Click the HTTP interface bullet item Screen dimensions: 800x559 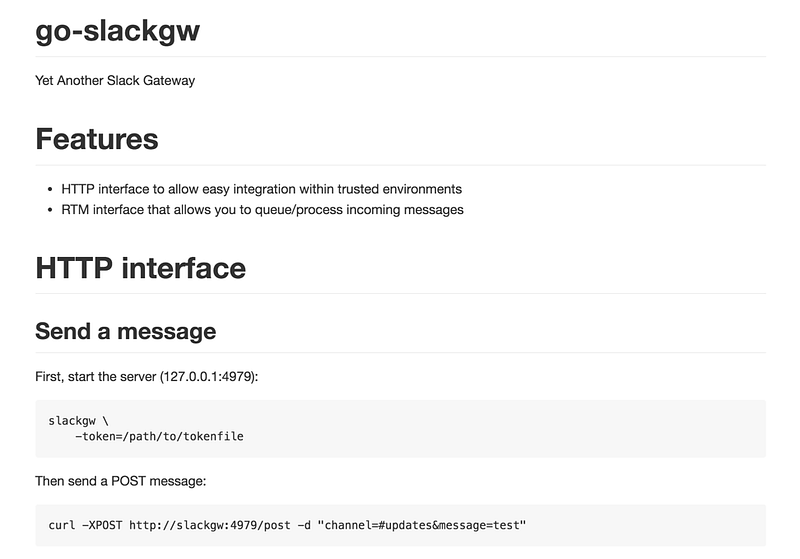(261, 189)
